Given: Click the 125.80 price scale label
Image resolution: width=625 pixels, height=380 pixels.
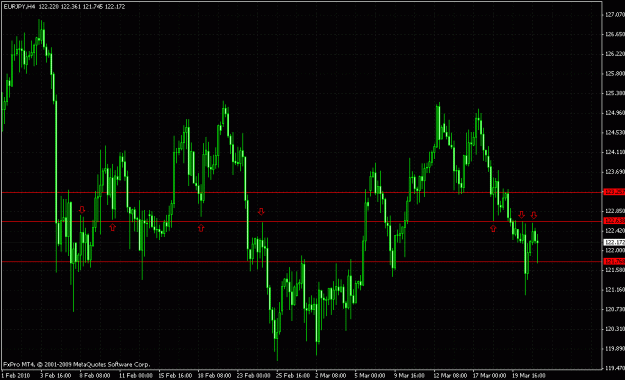Looking at the screenshot, I should coord(615,74).
